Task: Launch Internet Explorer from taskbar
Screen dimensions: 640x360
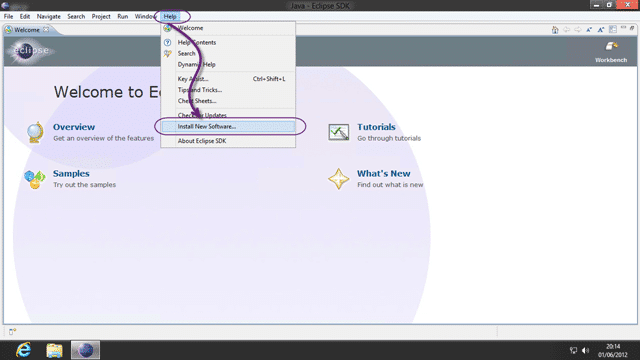Action: (23, 350)
